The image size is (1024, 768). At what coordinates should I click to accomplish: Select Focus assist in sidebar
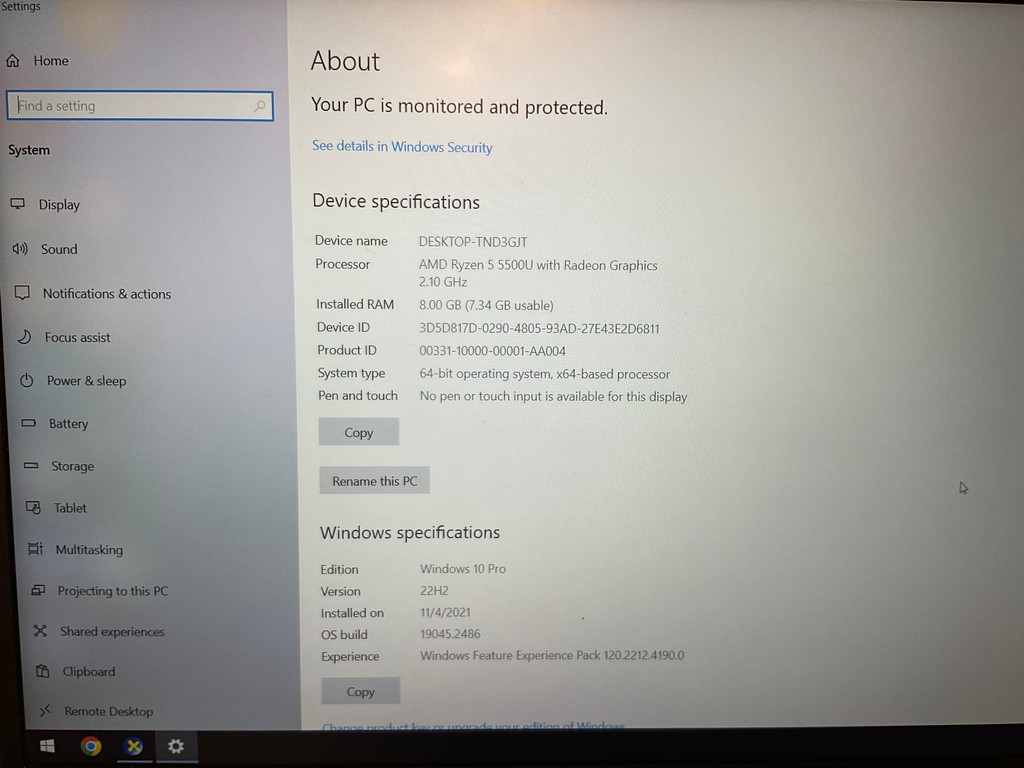[x=78, y=338]
